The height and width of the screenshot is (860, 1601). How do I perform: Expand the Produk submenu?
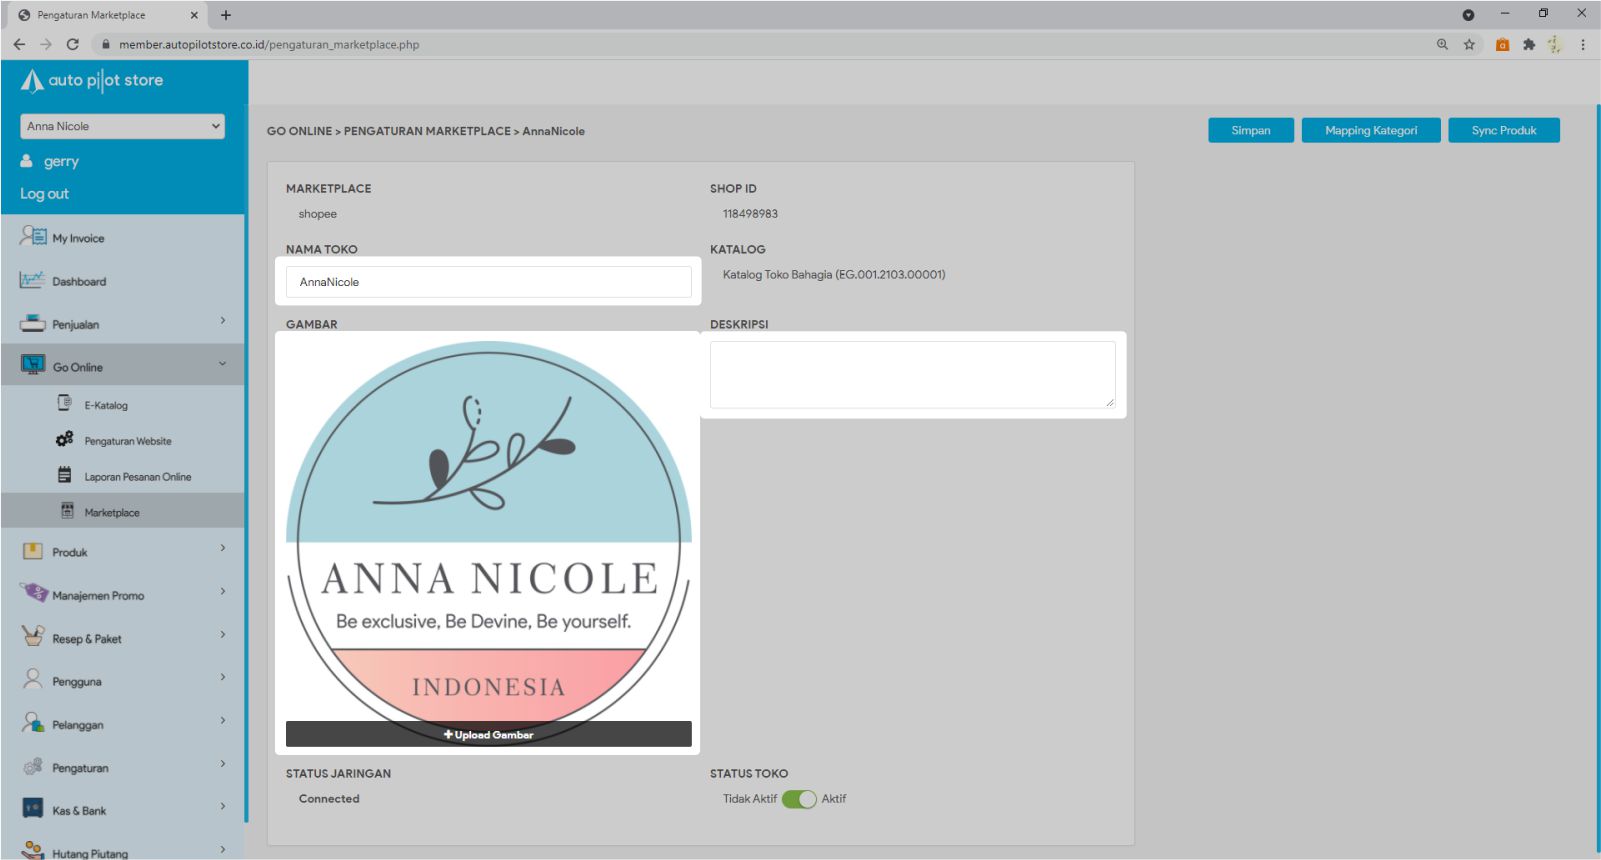(x=122, y=552)
